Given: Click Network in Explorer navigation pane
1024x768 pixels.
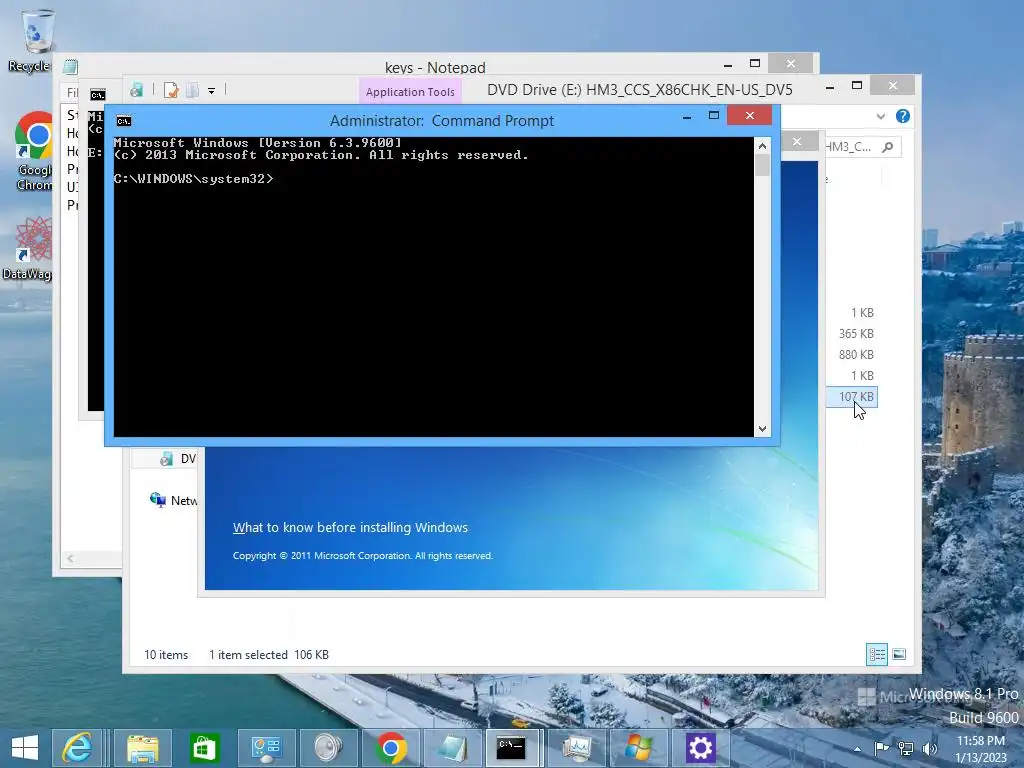Looking at the screenshot, I should coord(174,500).
